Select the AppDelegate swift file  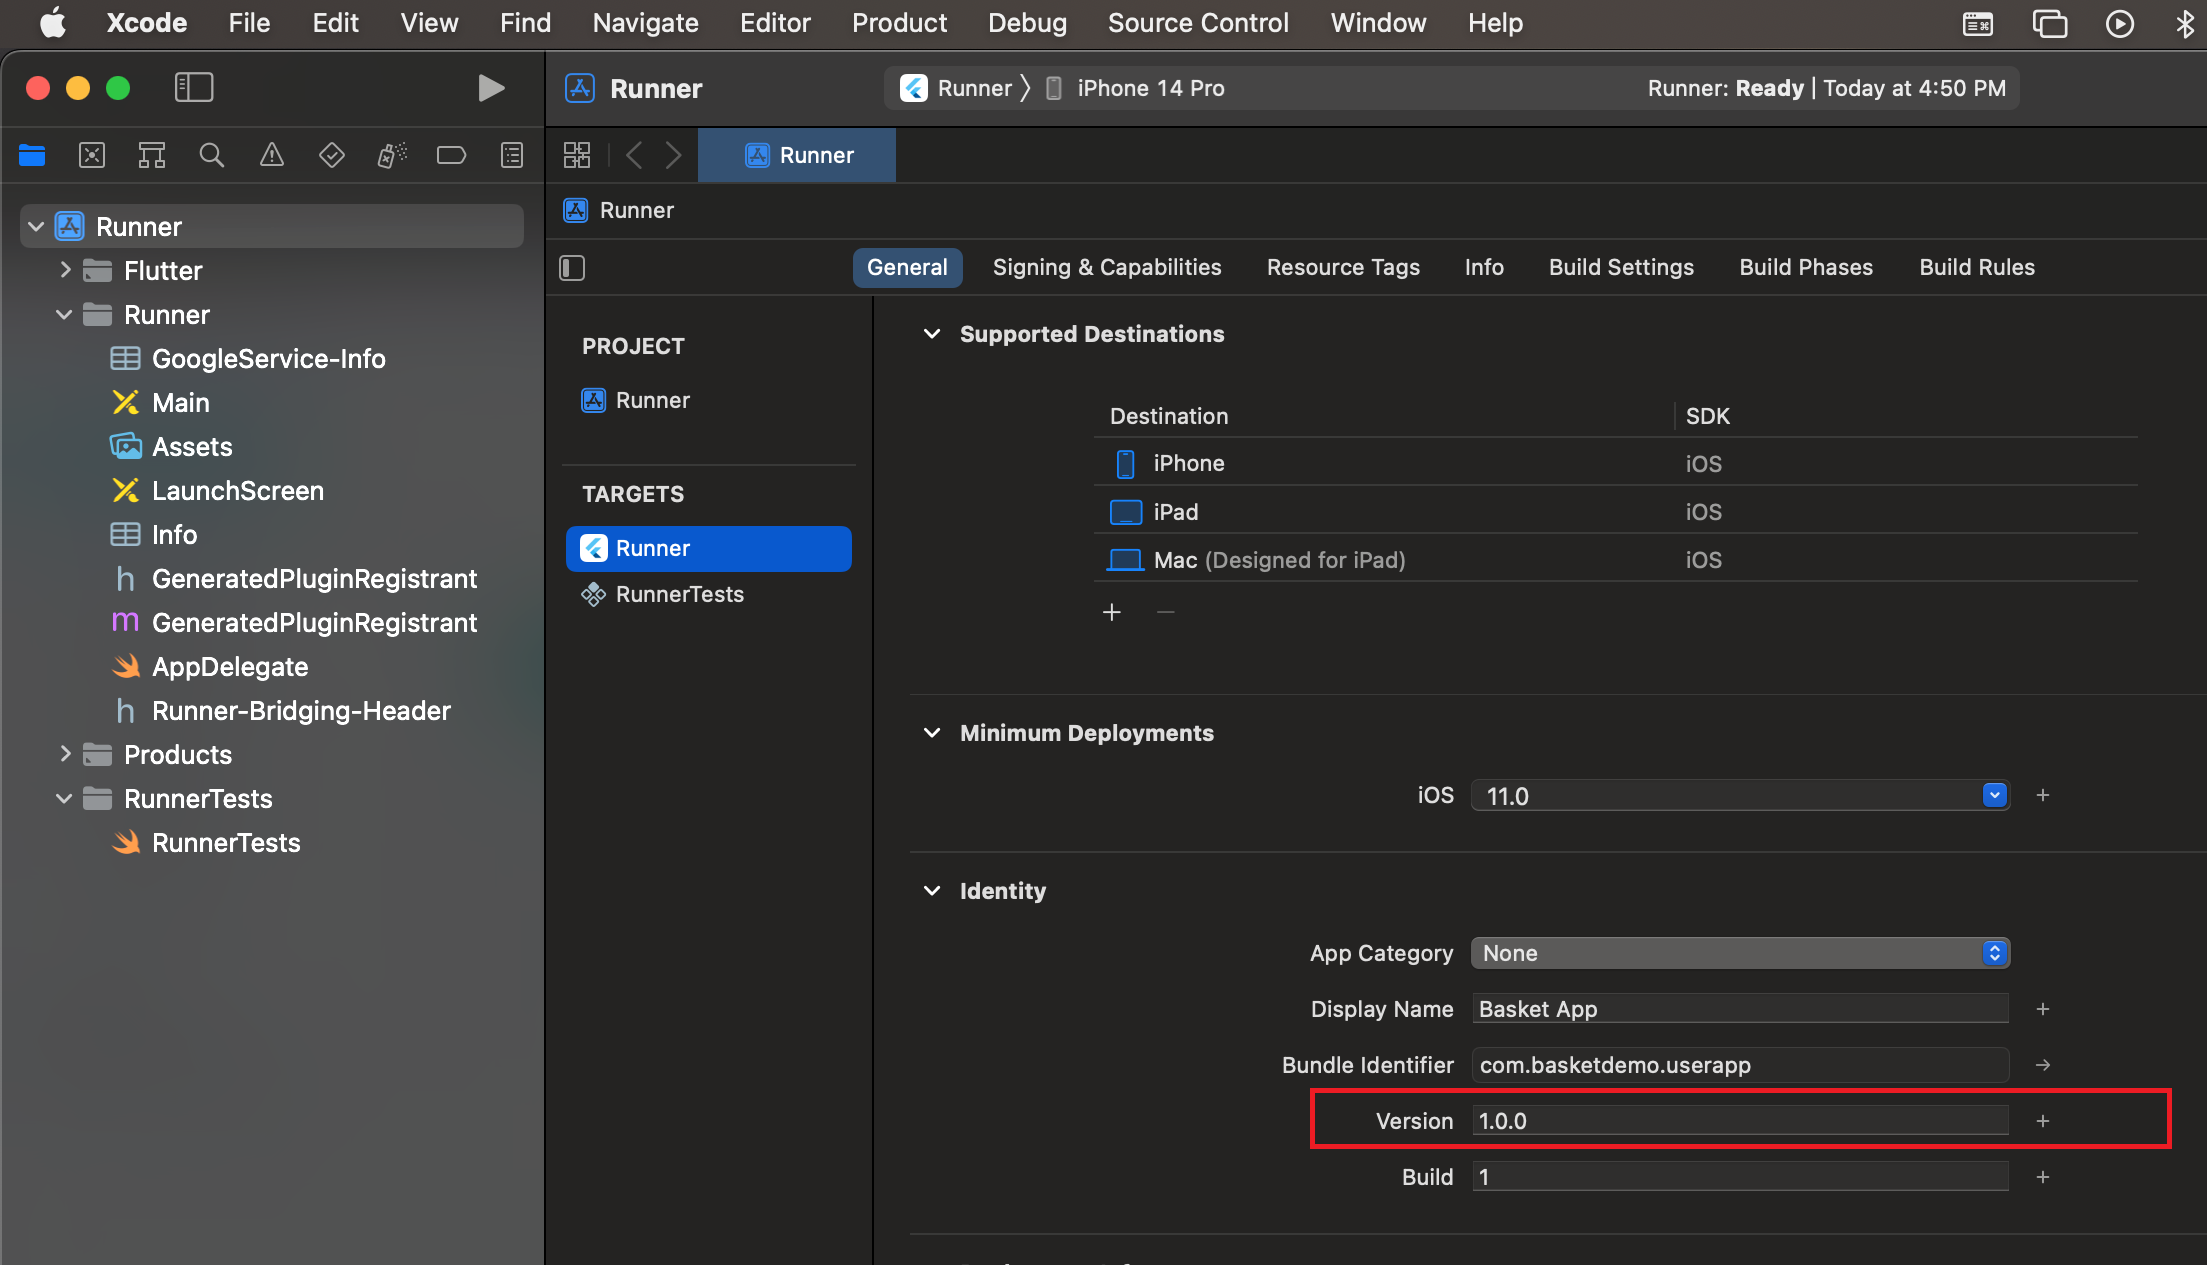[230, 666]
